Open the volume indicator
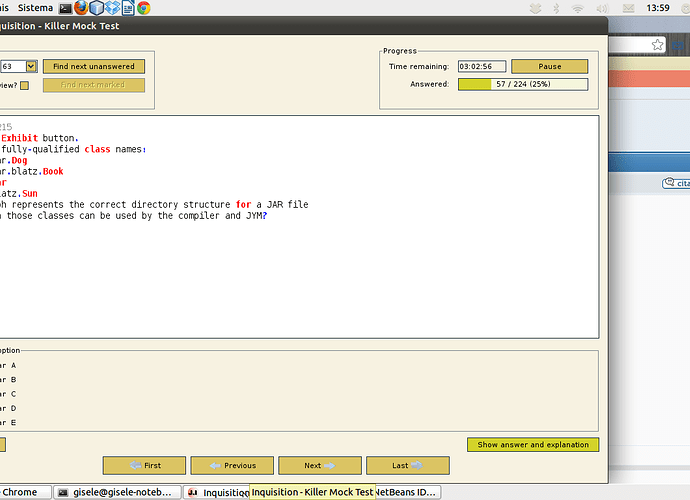Image resolution: width=690 pixels, height=500 pixels. (602, 8)
